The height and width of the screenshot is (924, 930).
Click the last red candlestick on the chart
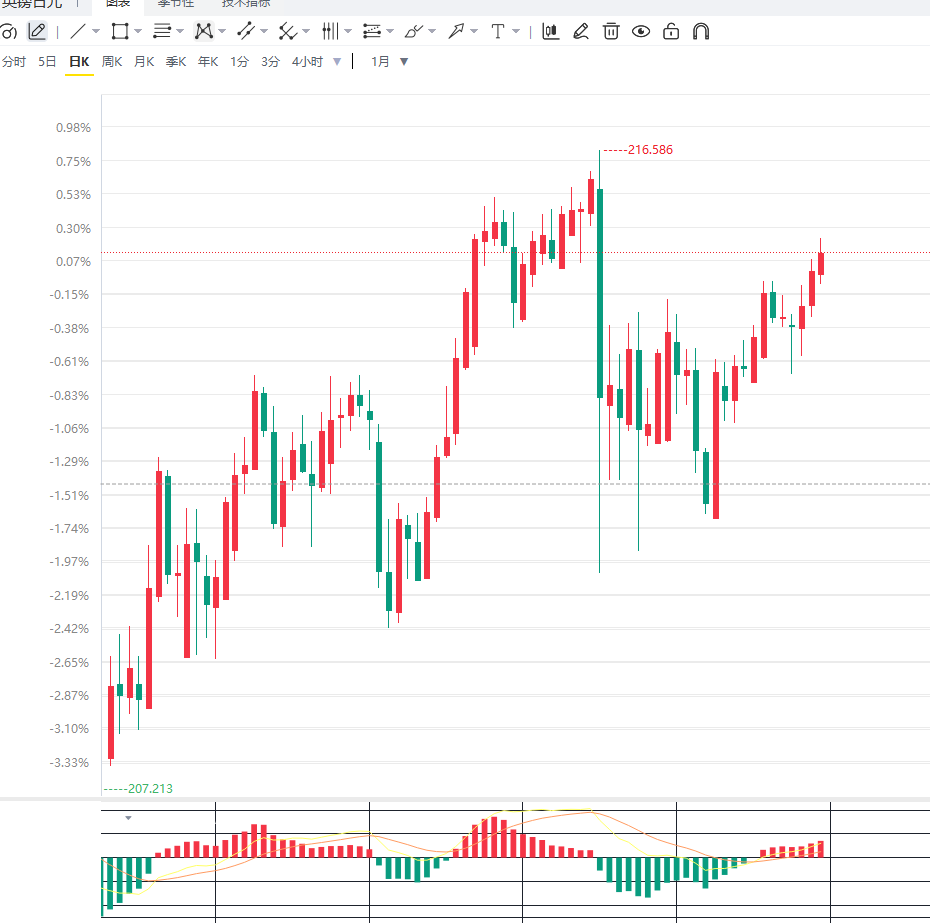(821, 263)
